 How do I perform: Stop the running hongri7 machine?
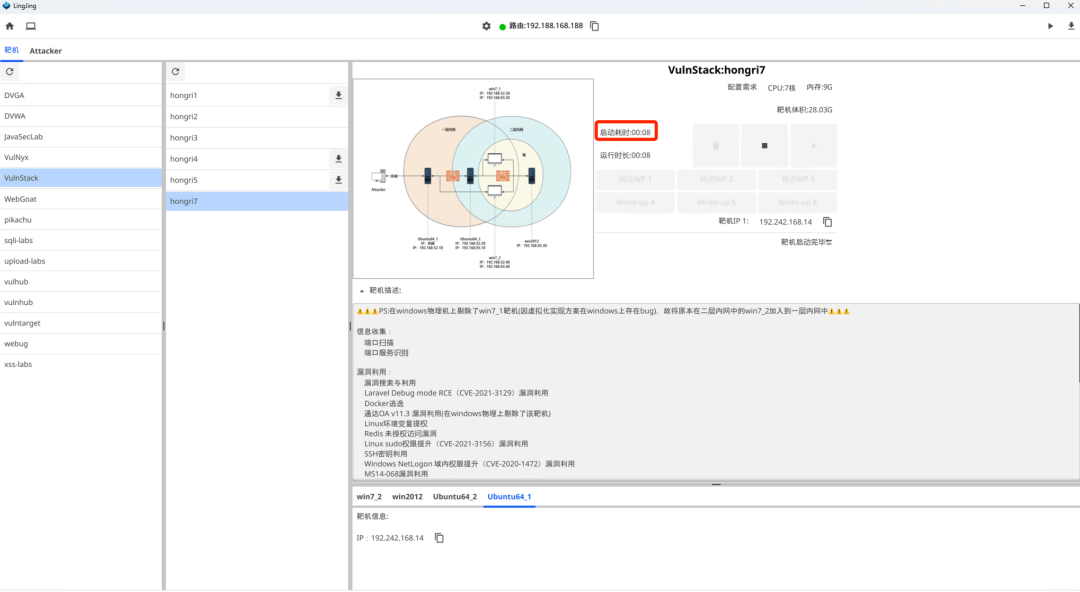(x=764, y=146)
